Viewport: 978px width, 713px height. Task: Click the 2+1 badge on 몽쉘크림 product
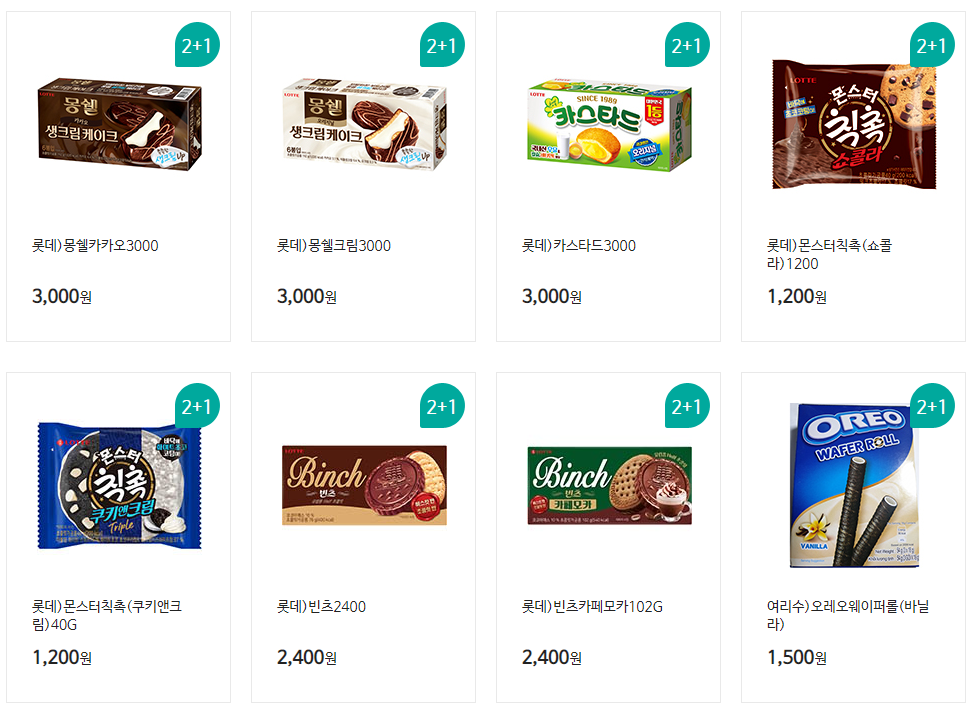442,45
